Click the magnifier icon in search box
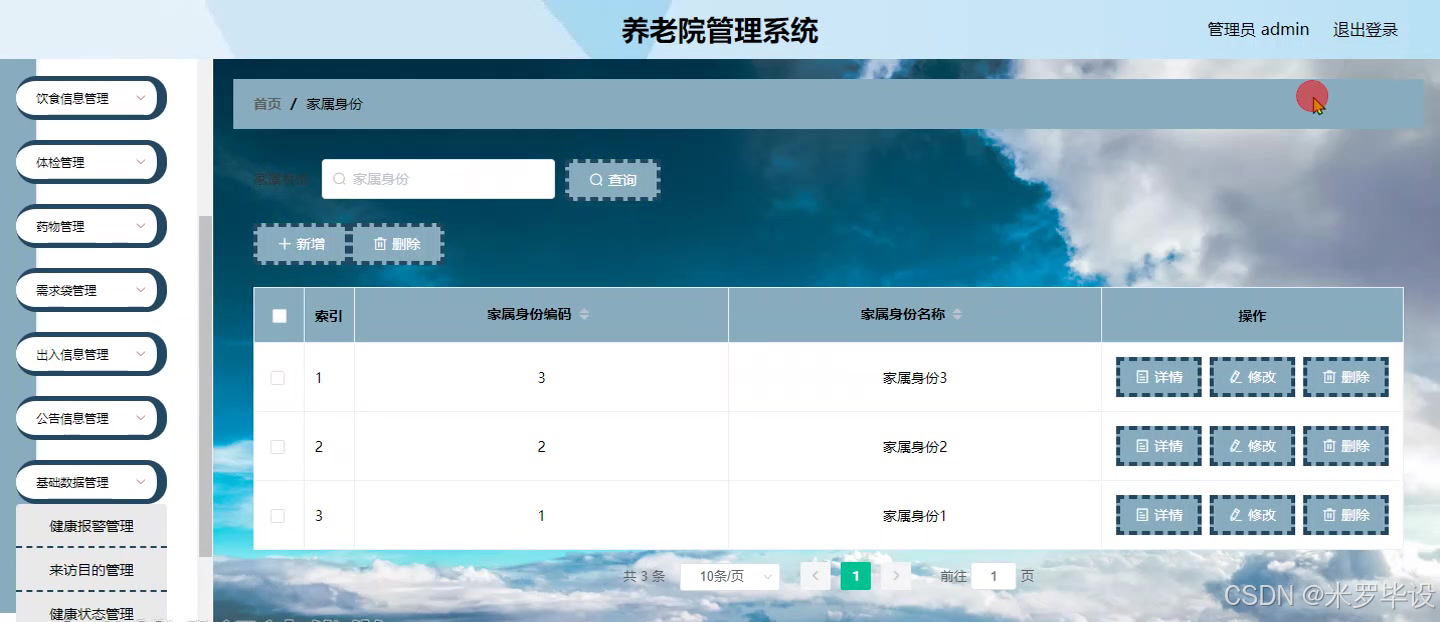 pos(339,179)
